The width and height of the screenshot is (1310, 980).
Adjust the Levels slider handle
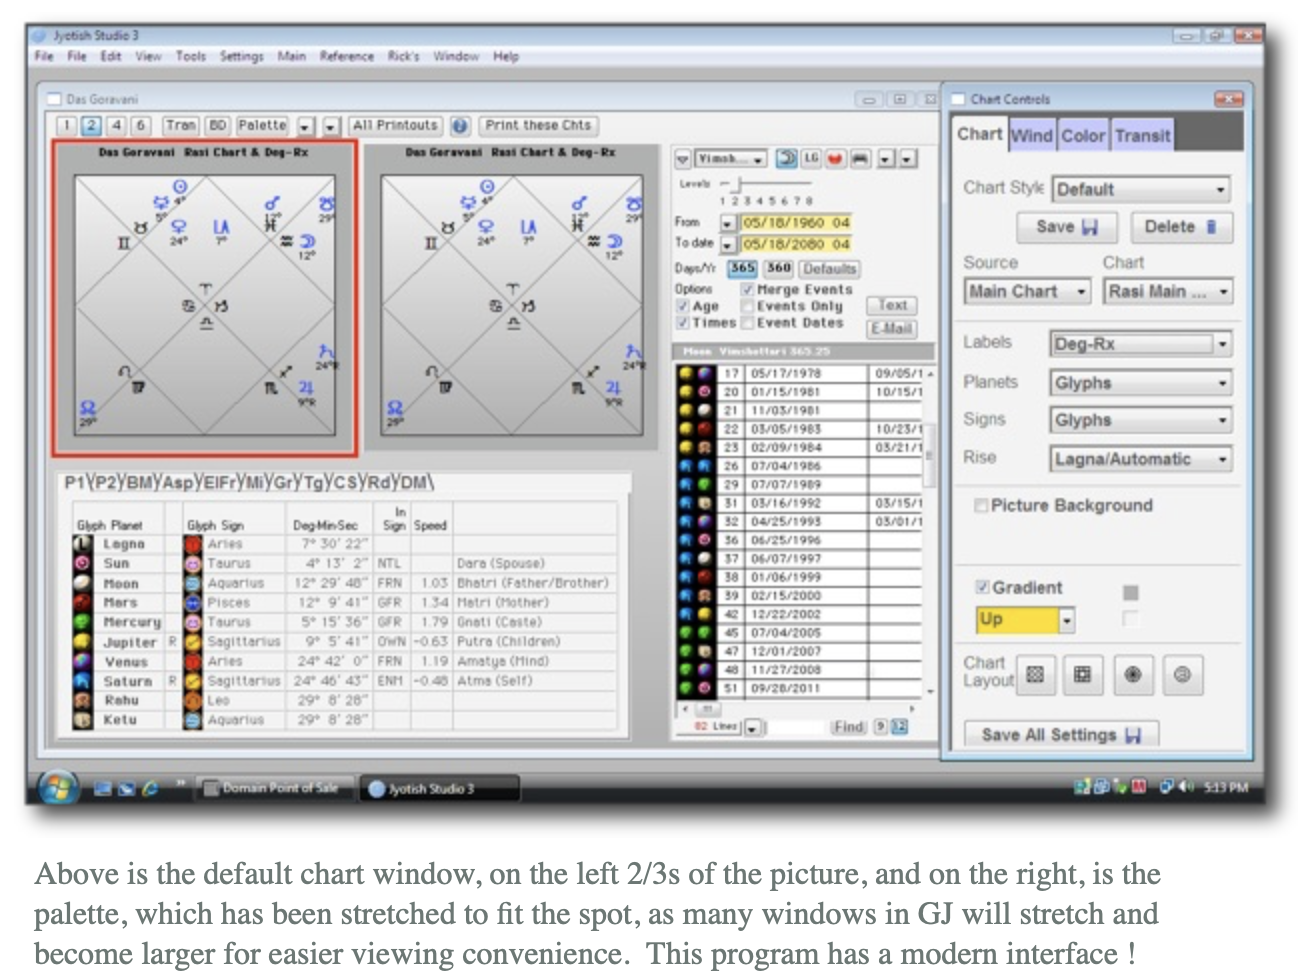click(x=738, y=184)
